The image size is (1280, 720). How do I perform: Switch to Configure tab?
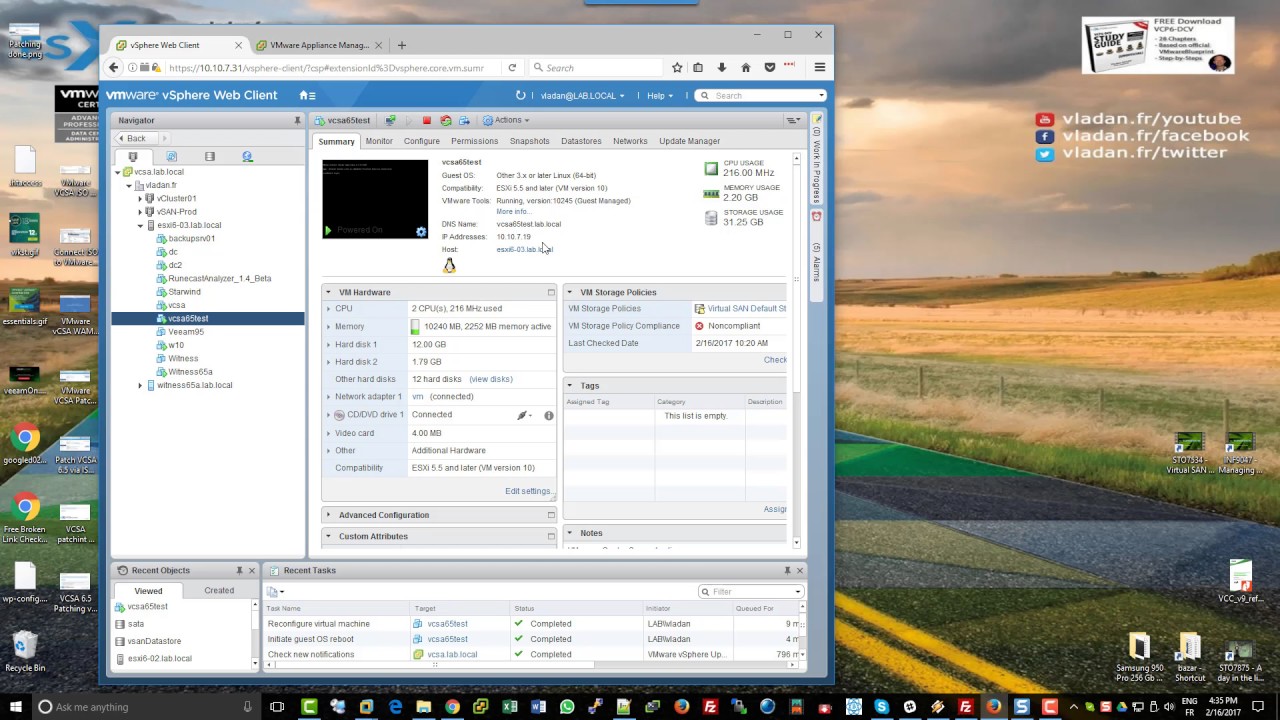[x=422, y=141]
